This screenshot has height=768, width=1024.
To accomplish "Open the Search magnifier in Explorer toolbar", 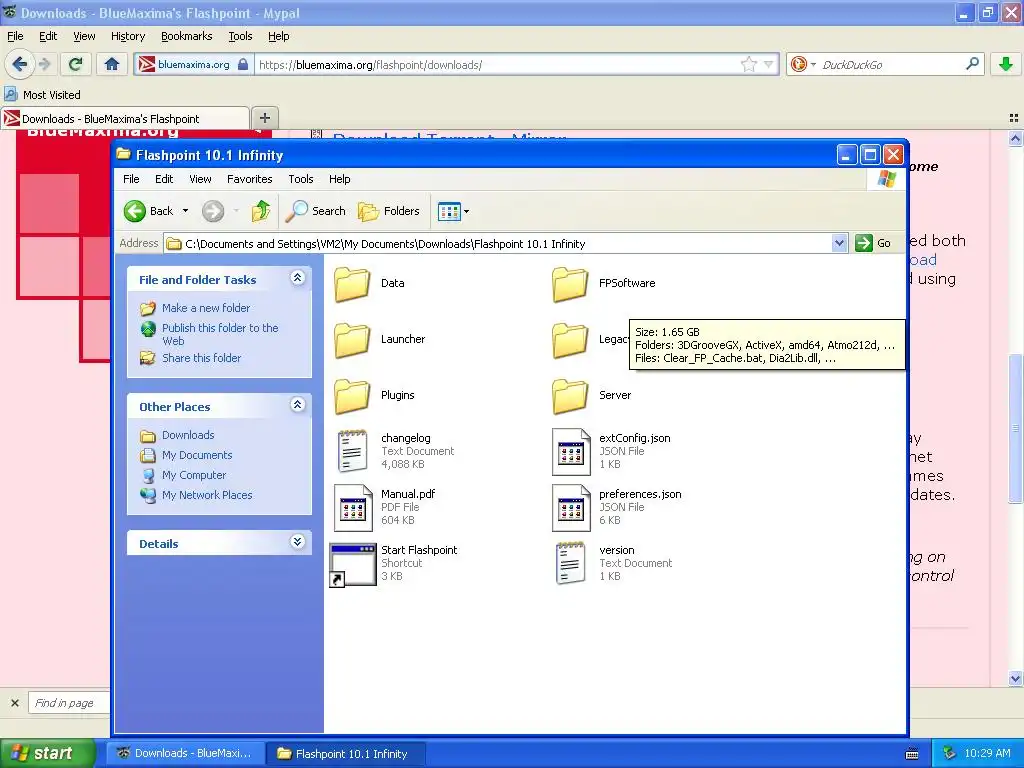I will 296,211.
